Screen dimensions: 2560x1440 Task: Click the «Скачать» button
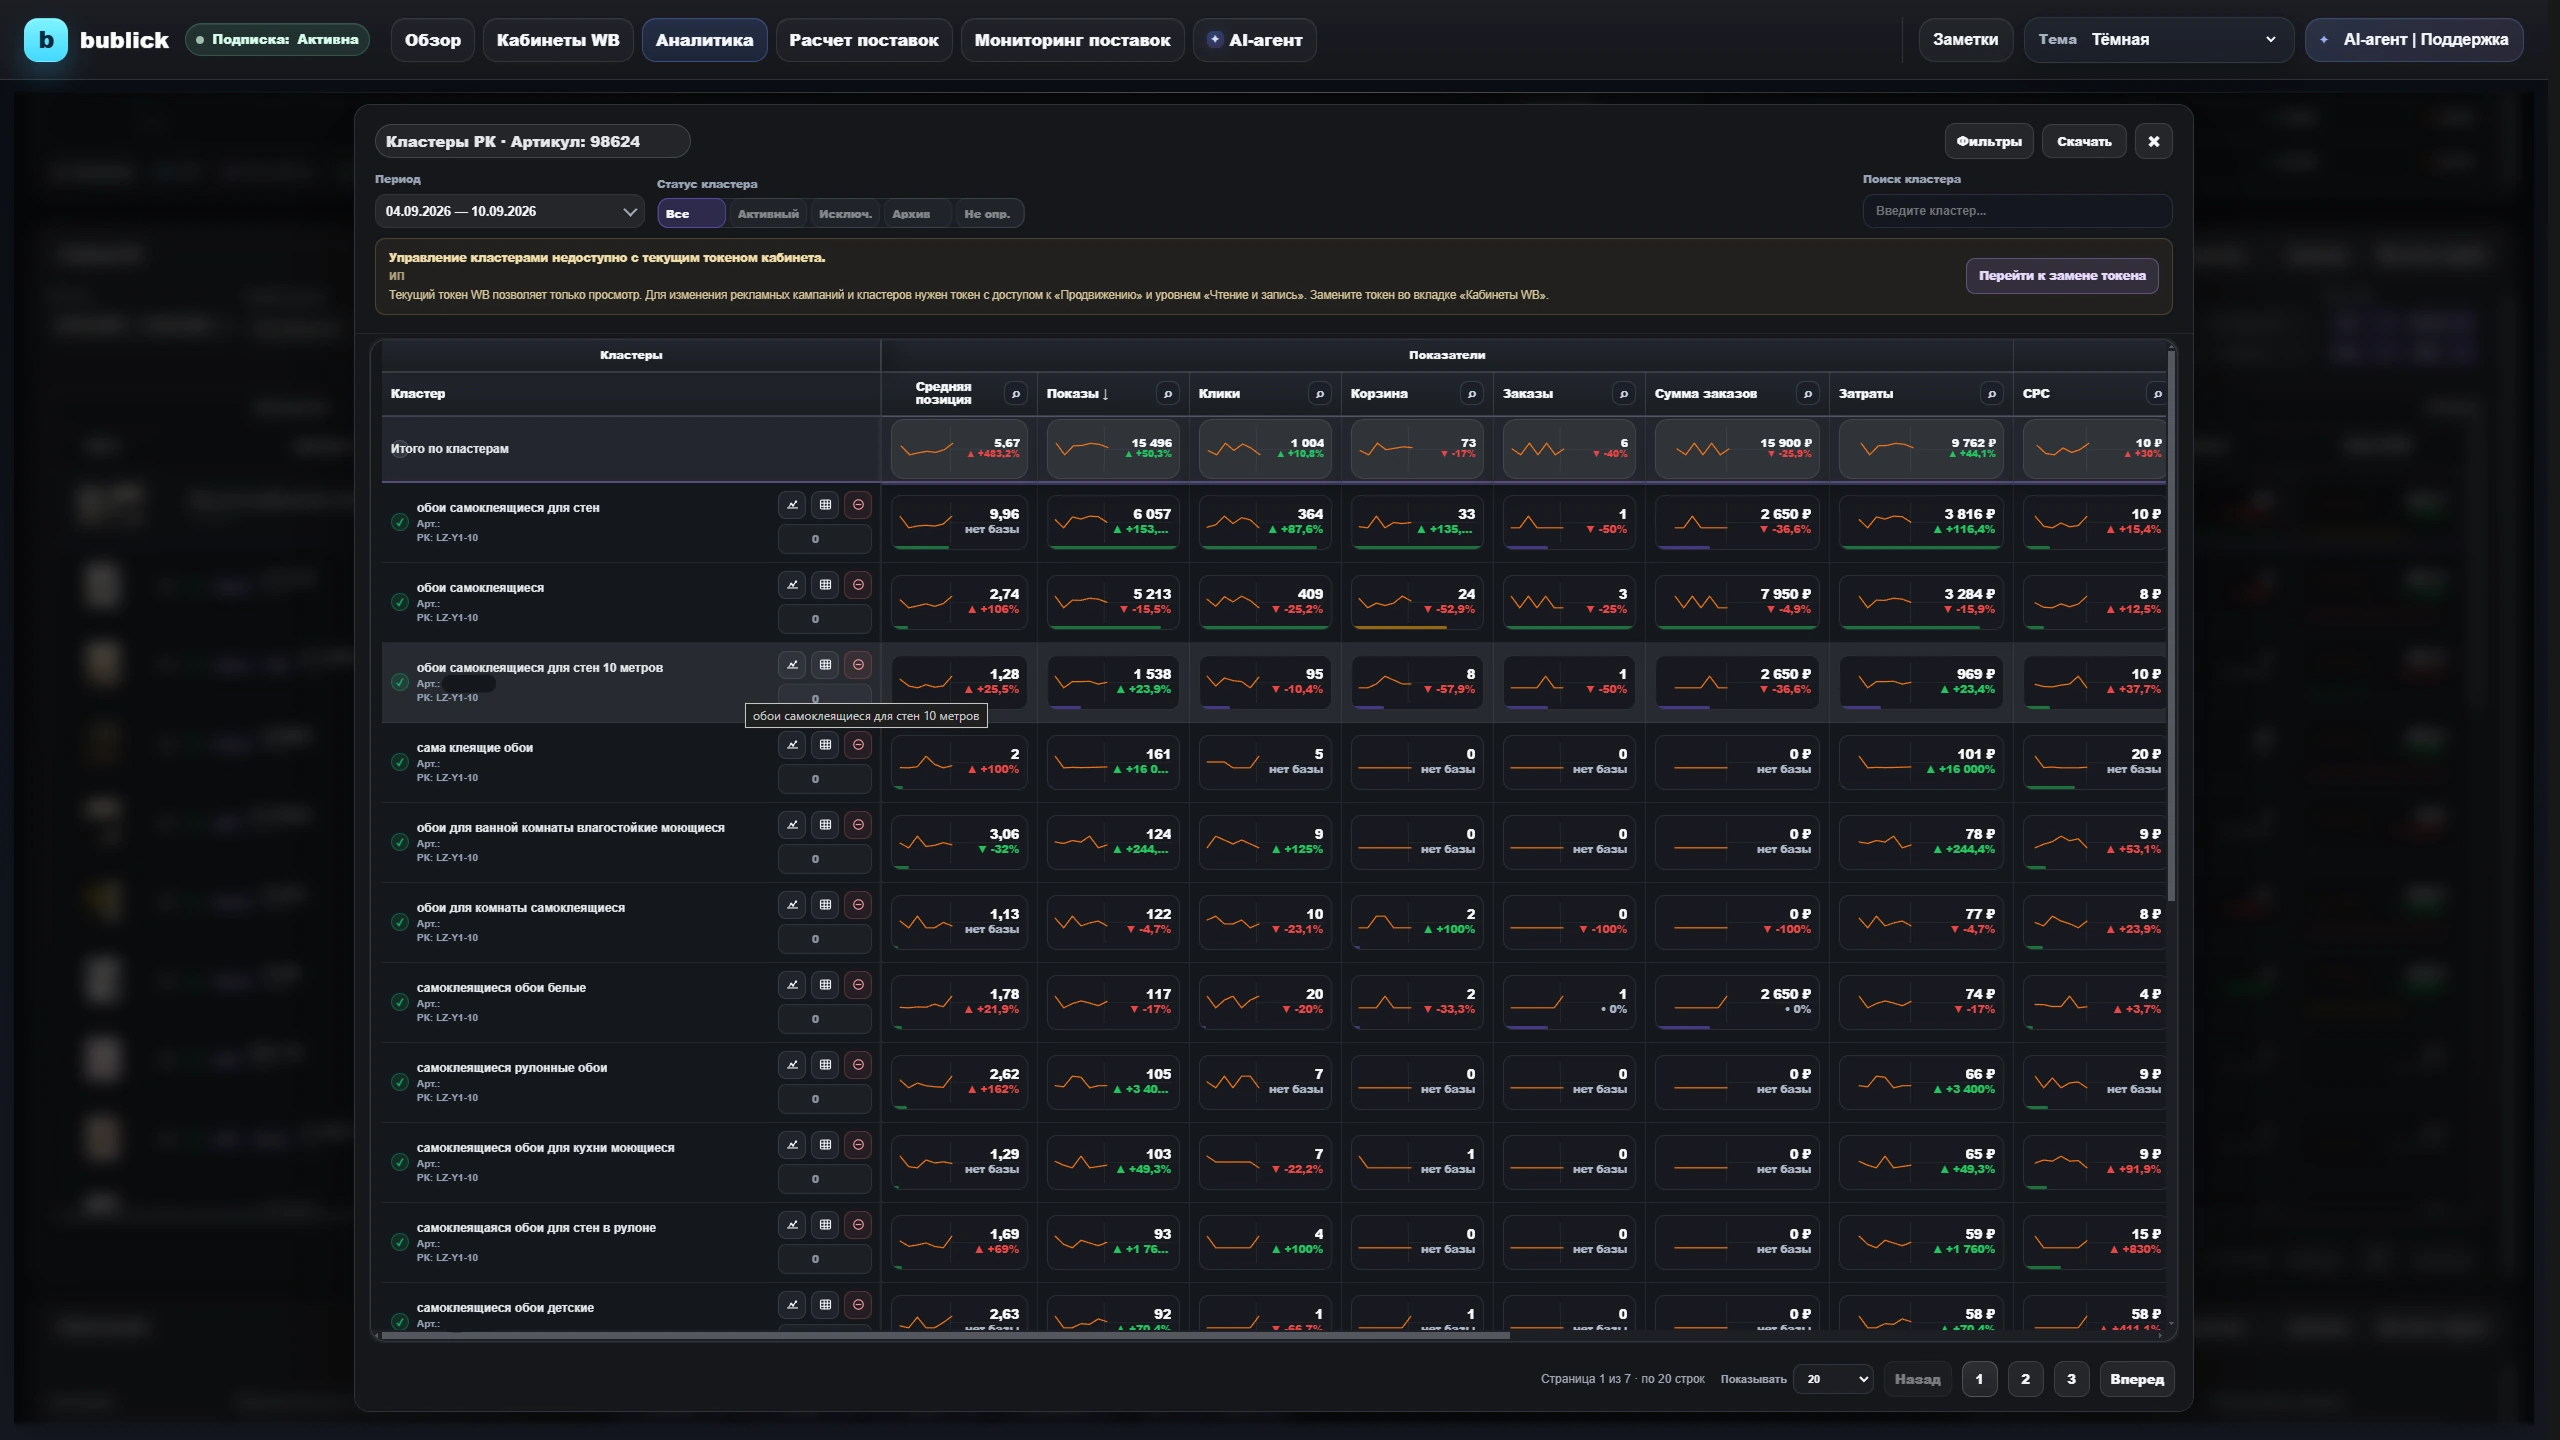(x=2084, y=141)
